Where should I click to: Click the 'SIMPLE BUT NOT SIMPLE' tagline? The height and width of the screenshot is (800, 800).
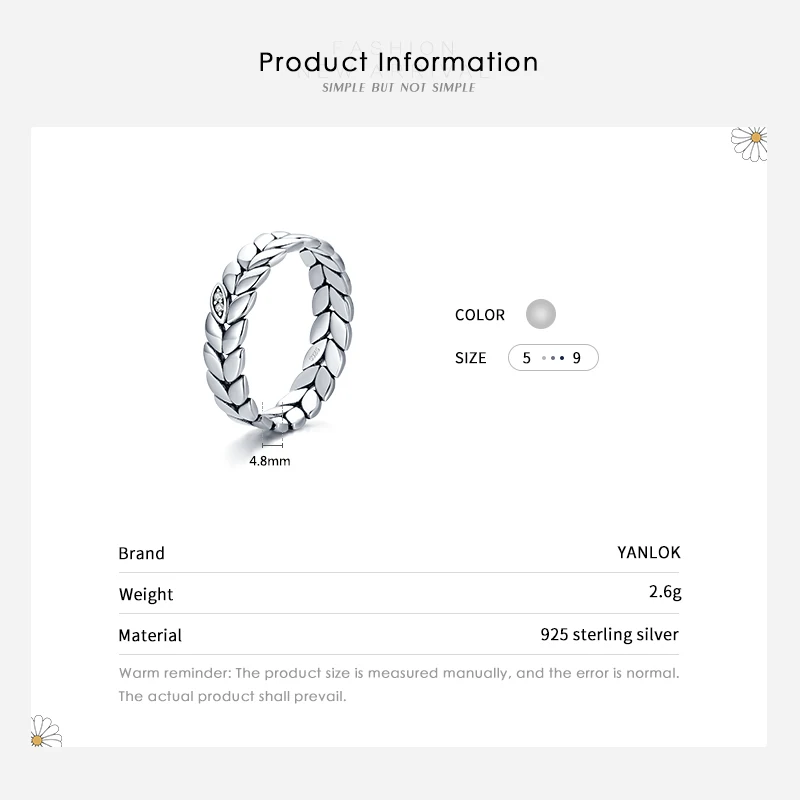(399, 88)
